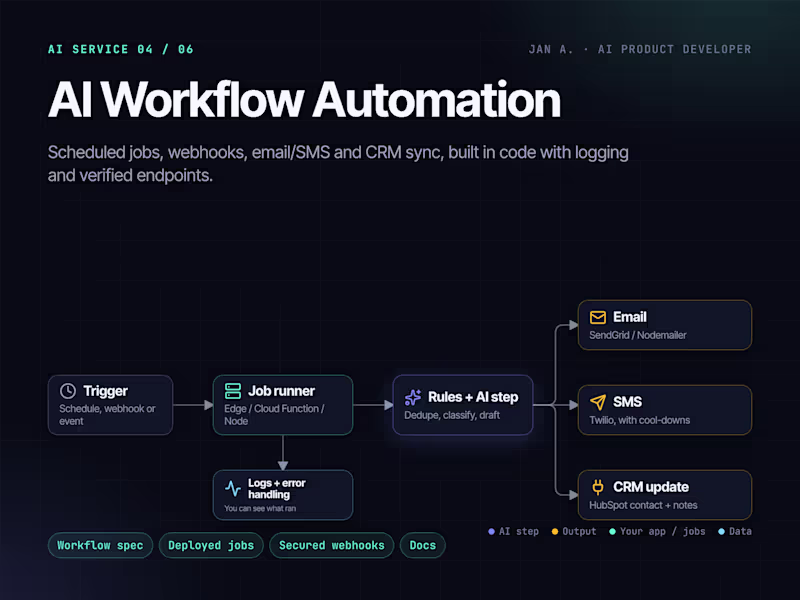Click the Rules + AI step title
Screen dimensions: 800x600
[x=473, y=397]
